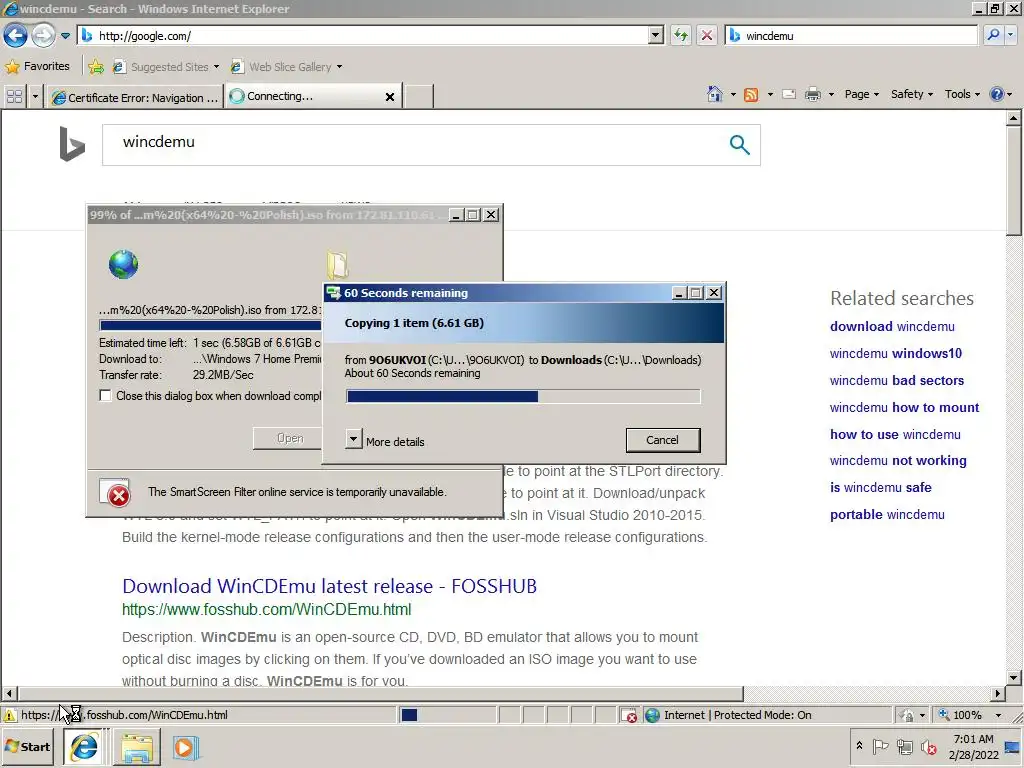This screenshot has width=1024, height=768.
Task: Refresh the page with the green arrows icon
Action: [680, 35]
